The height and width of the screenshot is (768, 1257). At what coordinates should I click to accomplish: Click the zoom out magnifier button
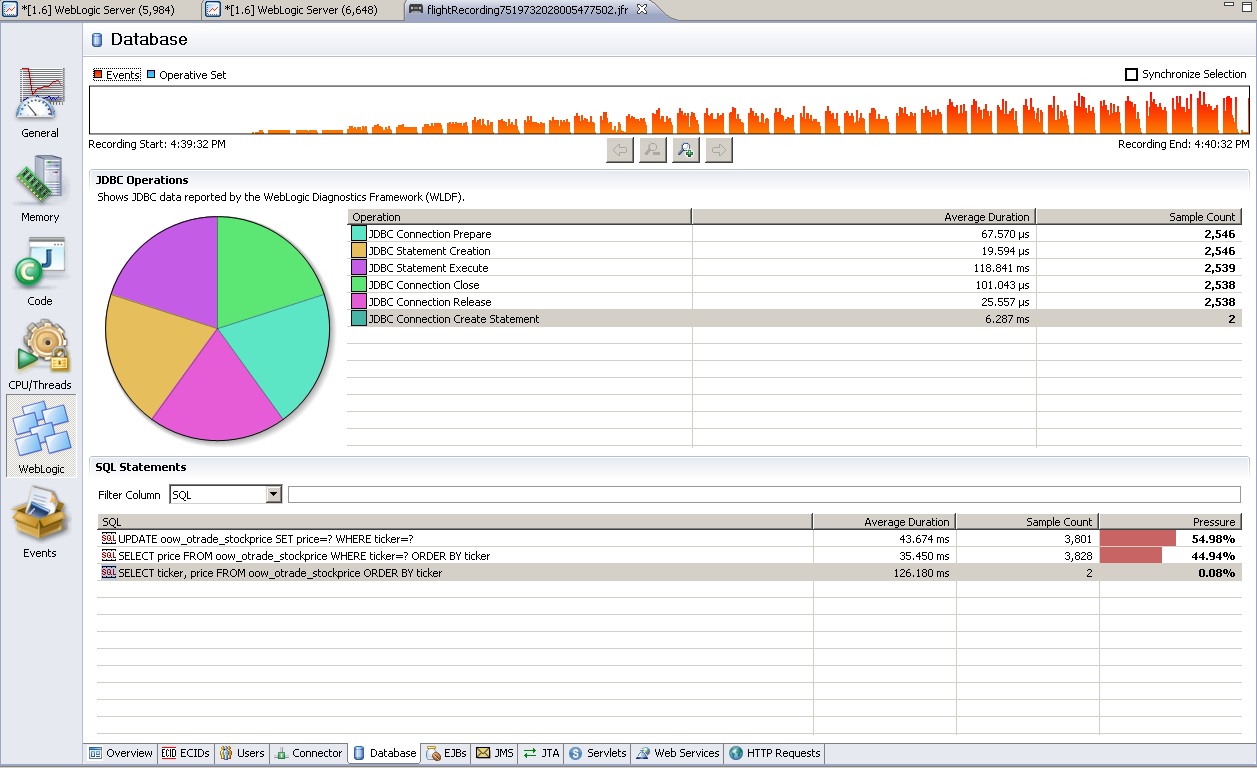(x=653, y=150)
